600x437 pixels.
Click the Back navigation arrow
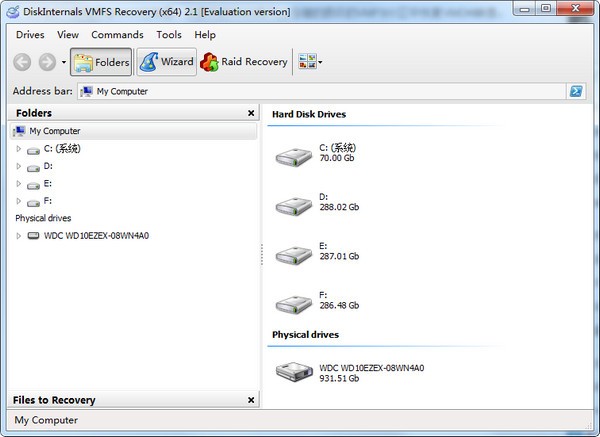pyautogui.click(x=22, y=62)
